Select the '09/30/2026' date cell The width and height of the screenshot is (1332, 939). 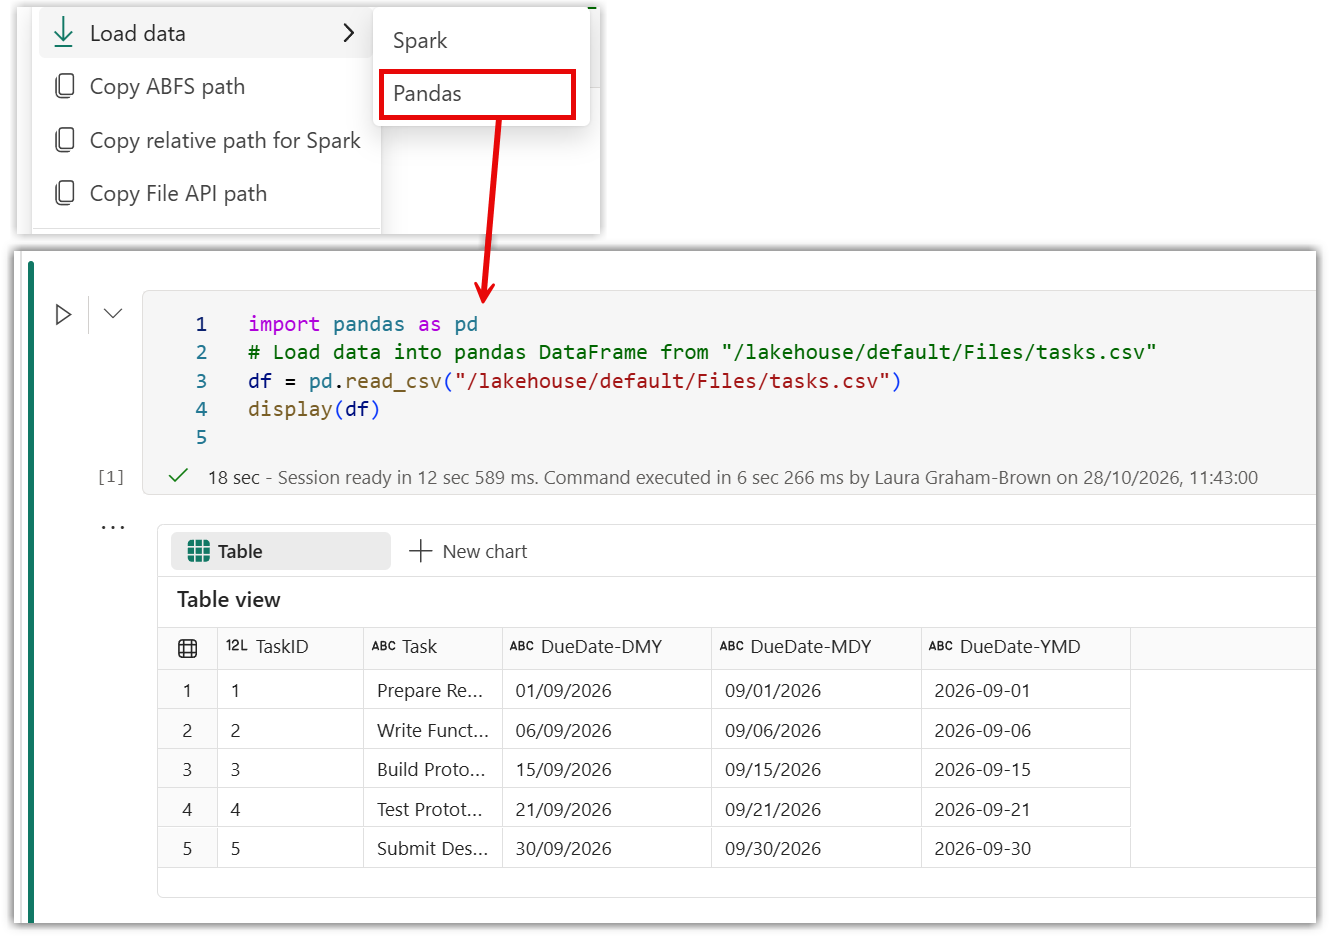817,848
